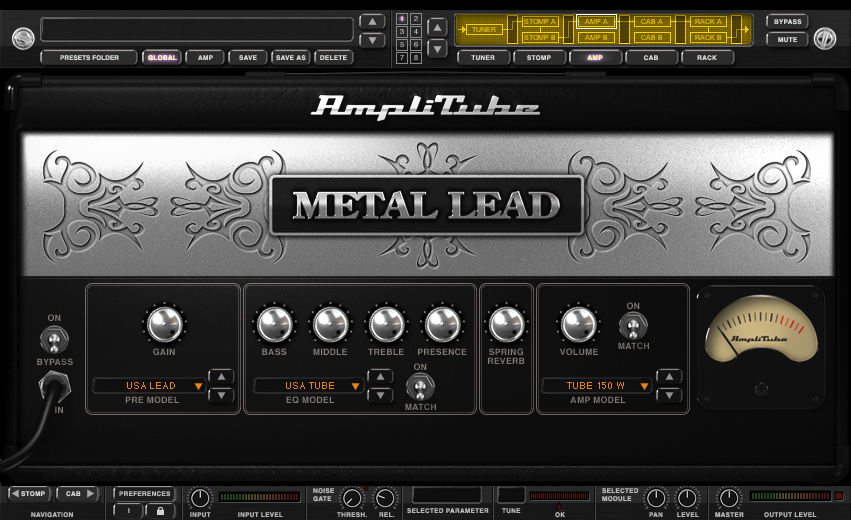Select preset slot 1
The height and width of the screenshot is (520, 851).
402,19
